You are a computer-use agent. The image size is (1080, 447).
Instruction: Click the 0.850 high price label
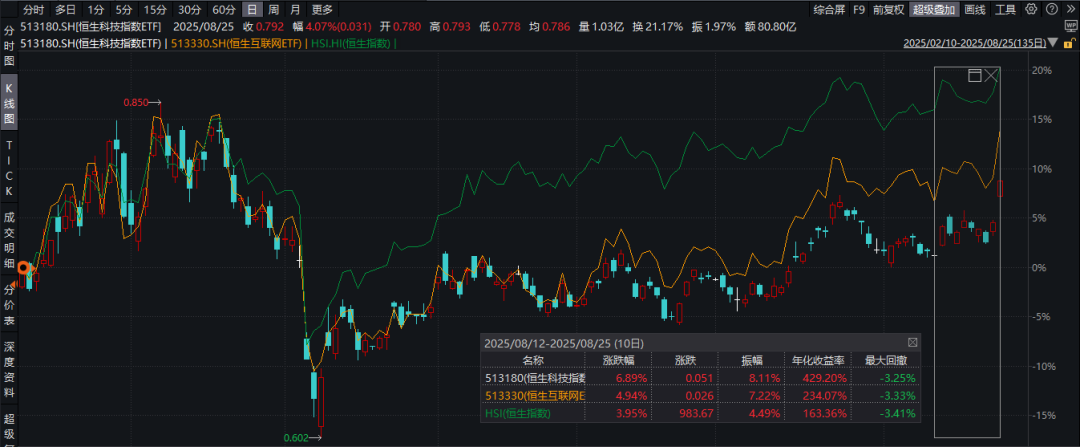[x=136, y=103]
